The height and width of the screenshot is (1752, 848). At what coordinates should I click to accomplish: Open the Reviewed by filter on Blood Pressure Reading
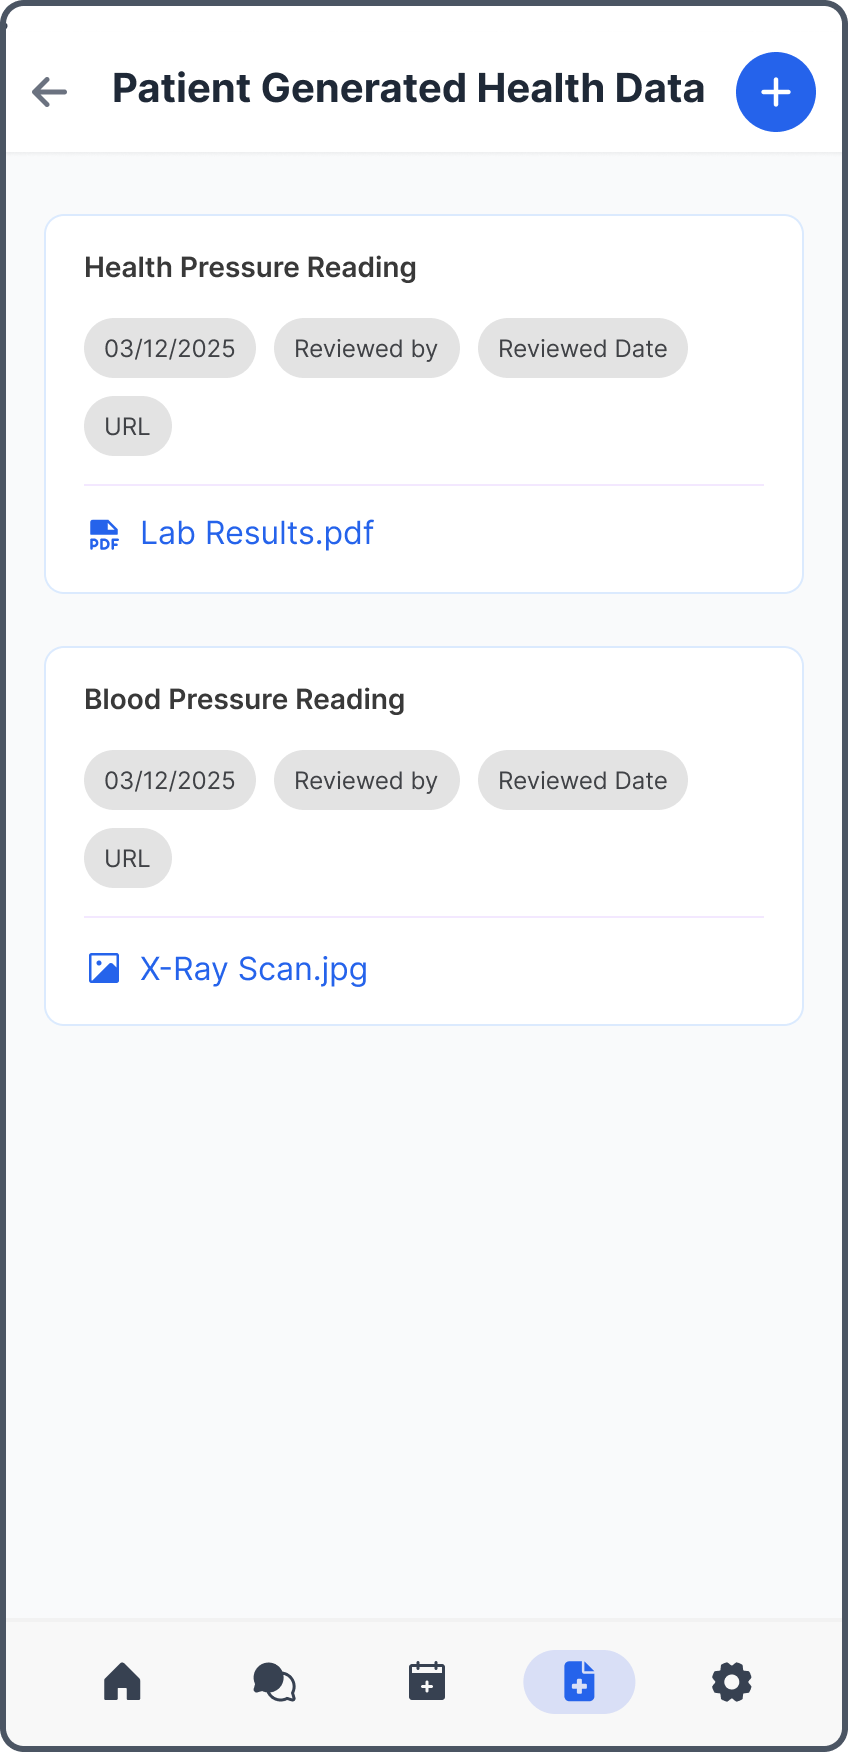(x=366, y=780)
